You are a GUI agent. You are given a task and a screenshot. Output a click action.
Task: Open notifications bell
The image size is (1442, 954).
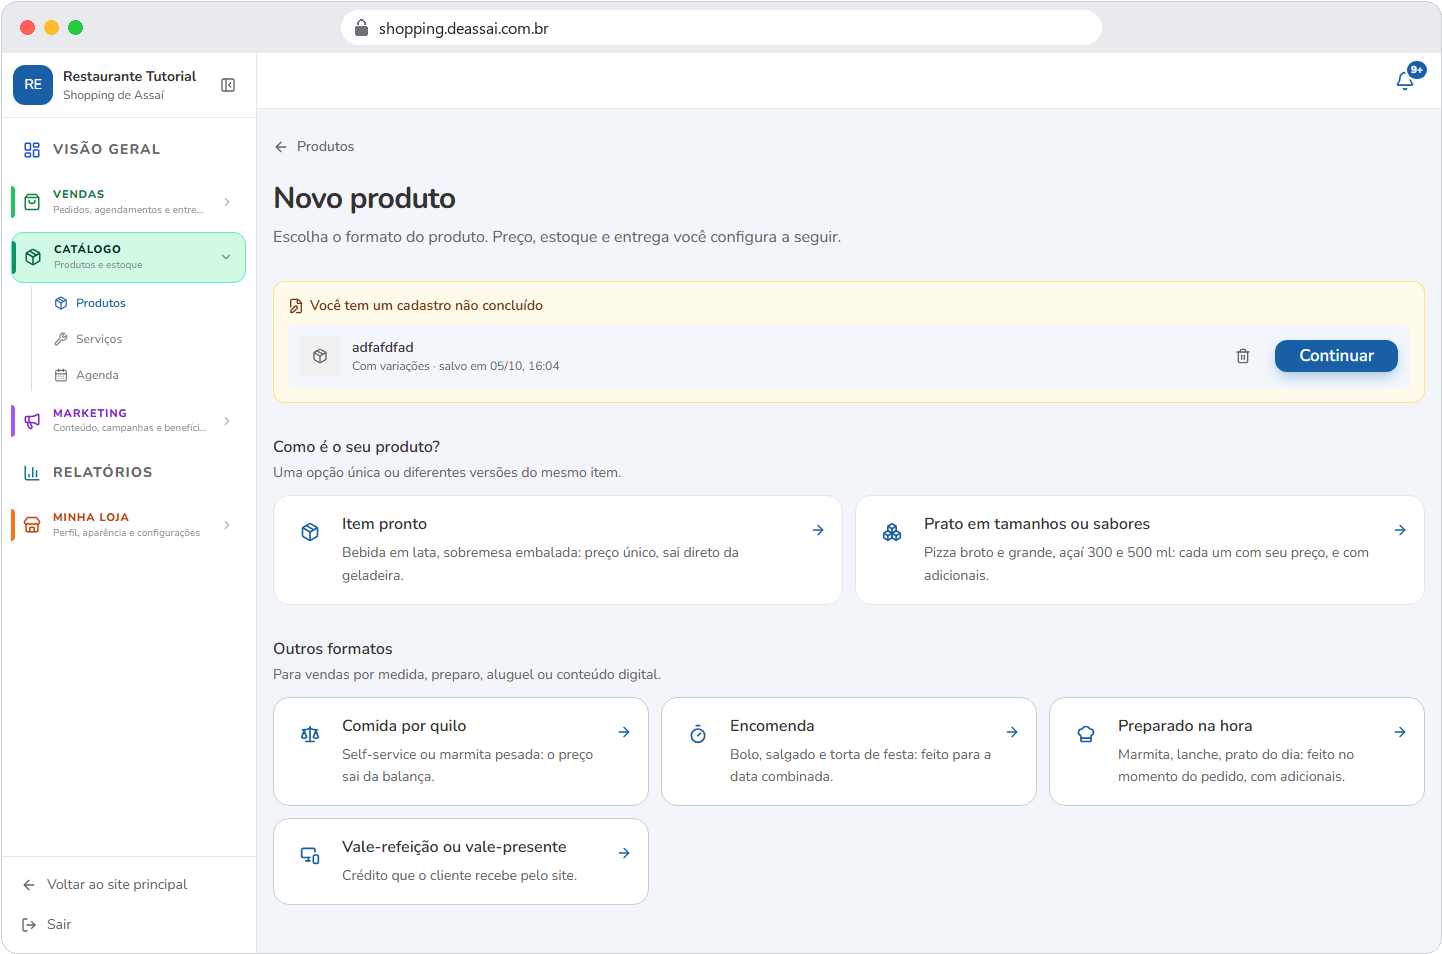point(1405,80)
